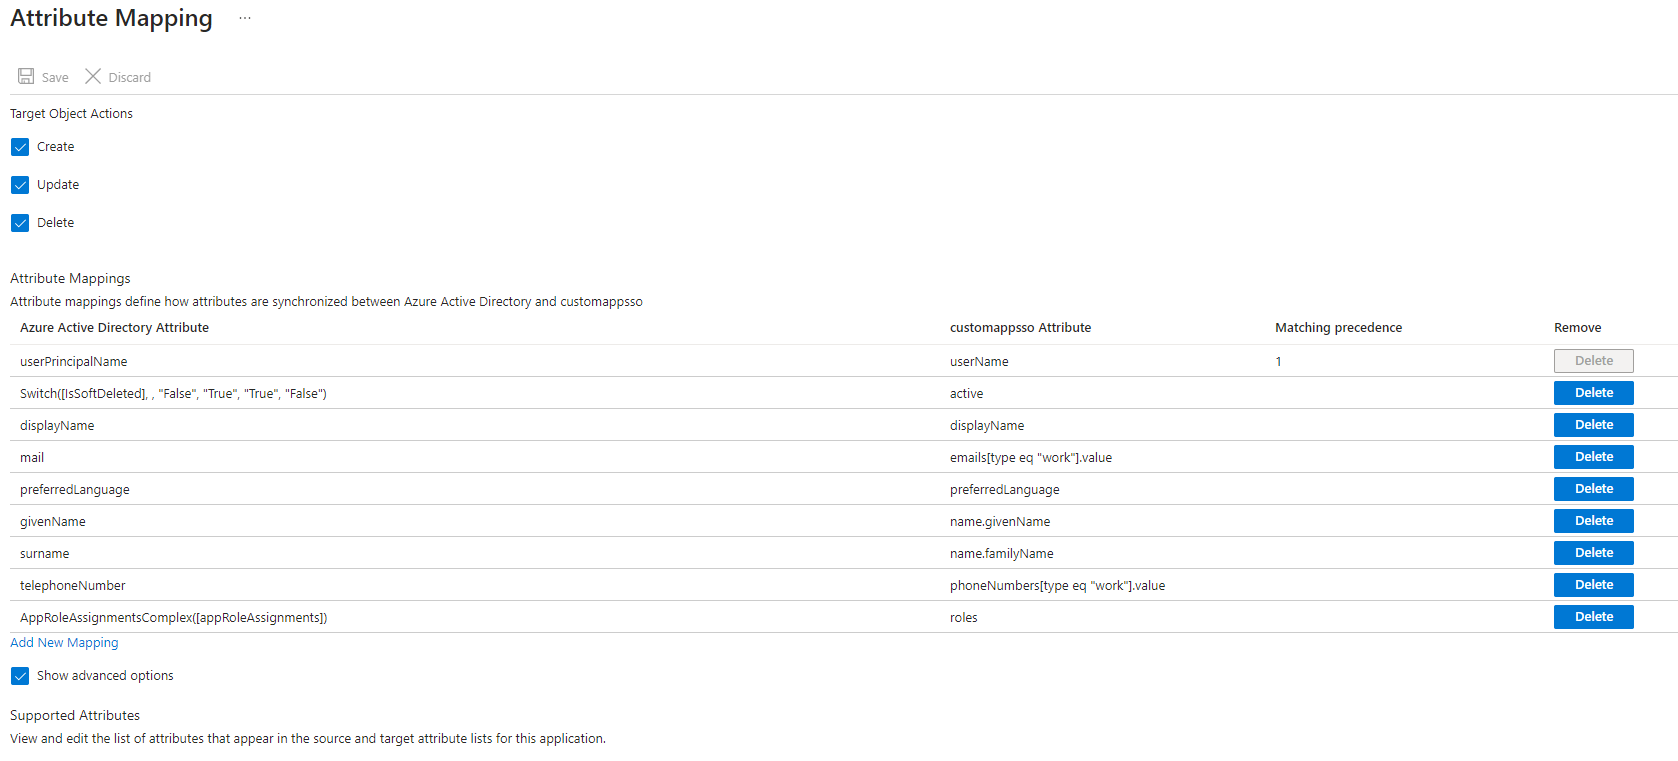Click the Matching precedence column header
This screenshot has width=1678, height=761.
coord(1338,328)
